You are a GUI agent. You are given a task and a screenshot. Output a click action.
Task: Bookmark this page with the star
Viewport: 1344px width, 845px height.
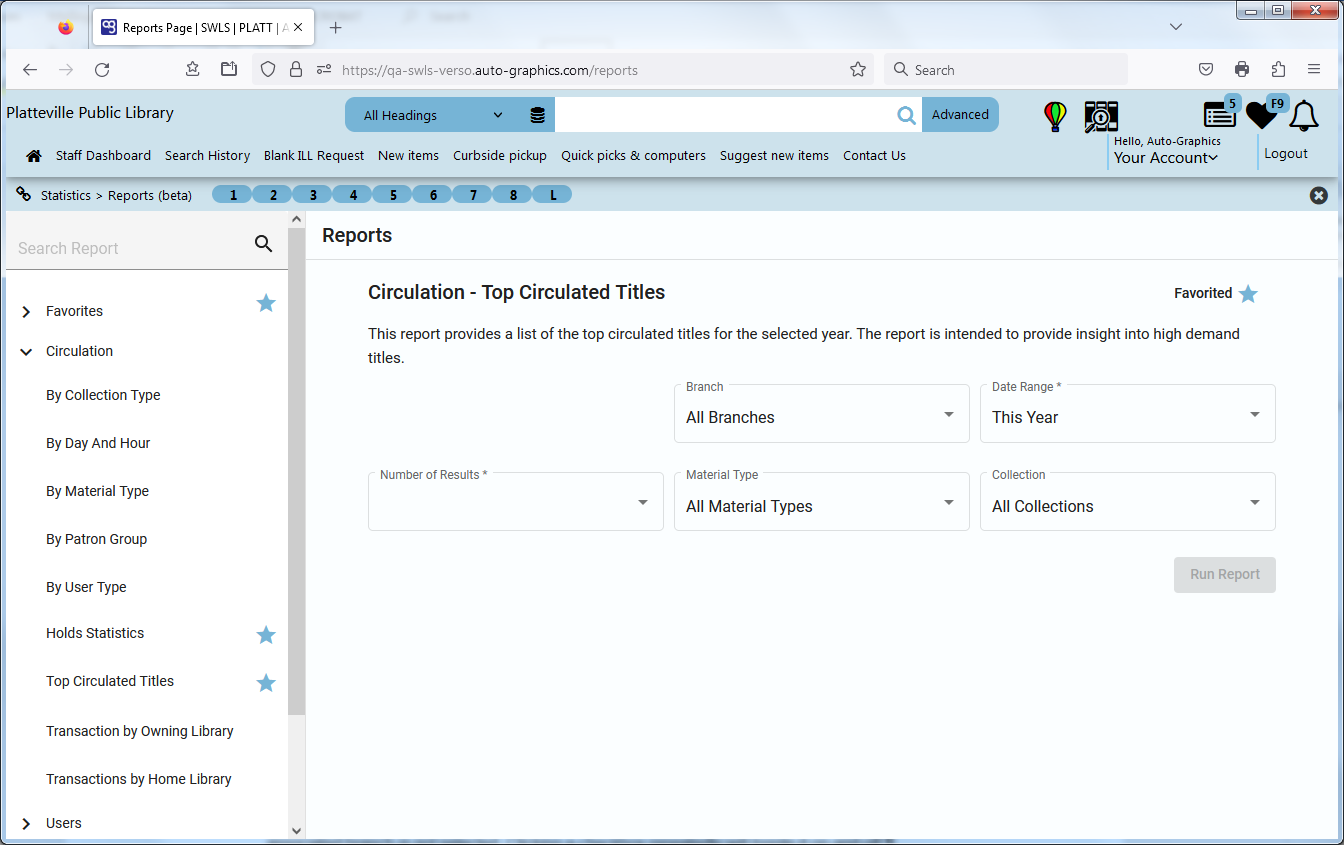858,70
